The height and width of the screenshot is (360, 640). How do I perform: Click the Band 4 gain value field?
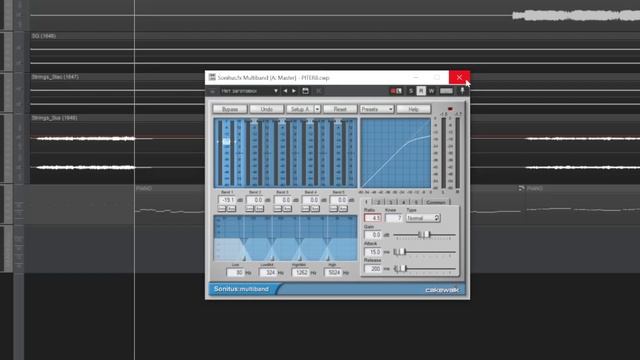pos(311,200)
